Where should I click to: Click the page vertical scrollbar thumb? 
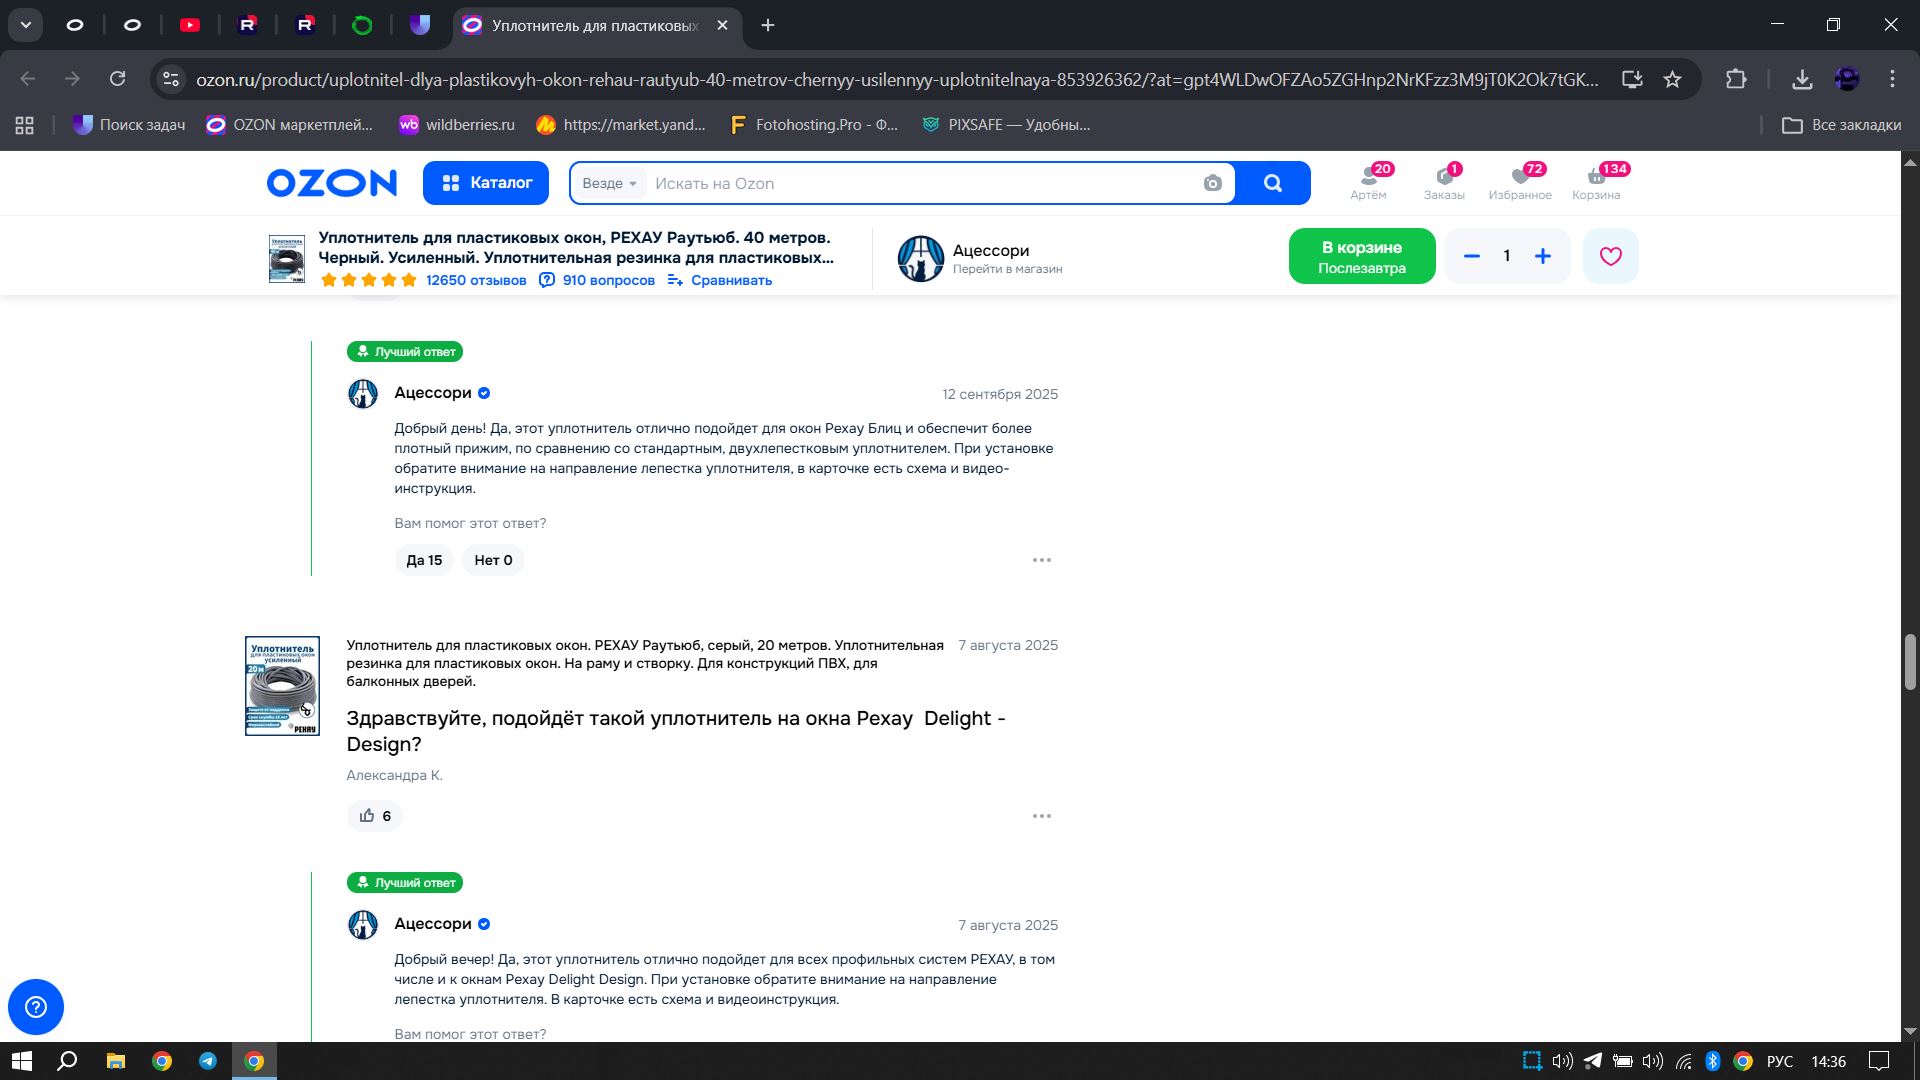1909,661
